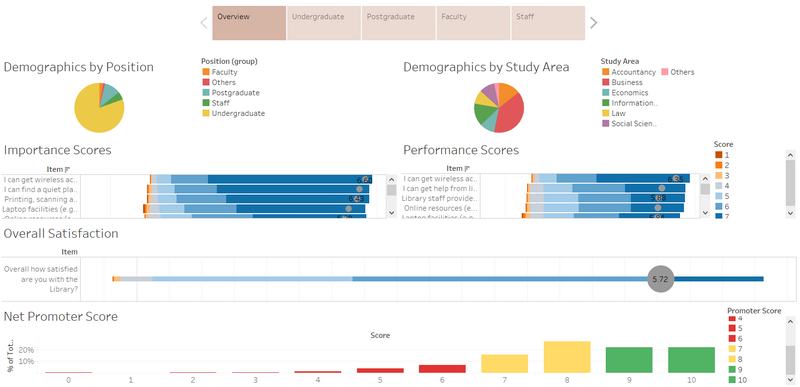Click Performance Scores scroll-down arrow

tap(705, 213)
